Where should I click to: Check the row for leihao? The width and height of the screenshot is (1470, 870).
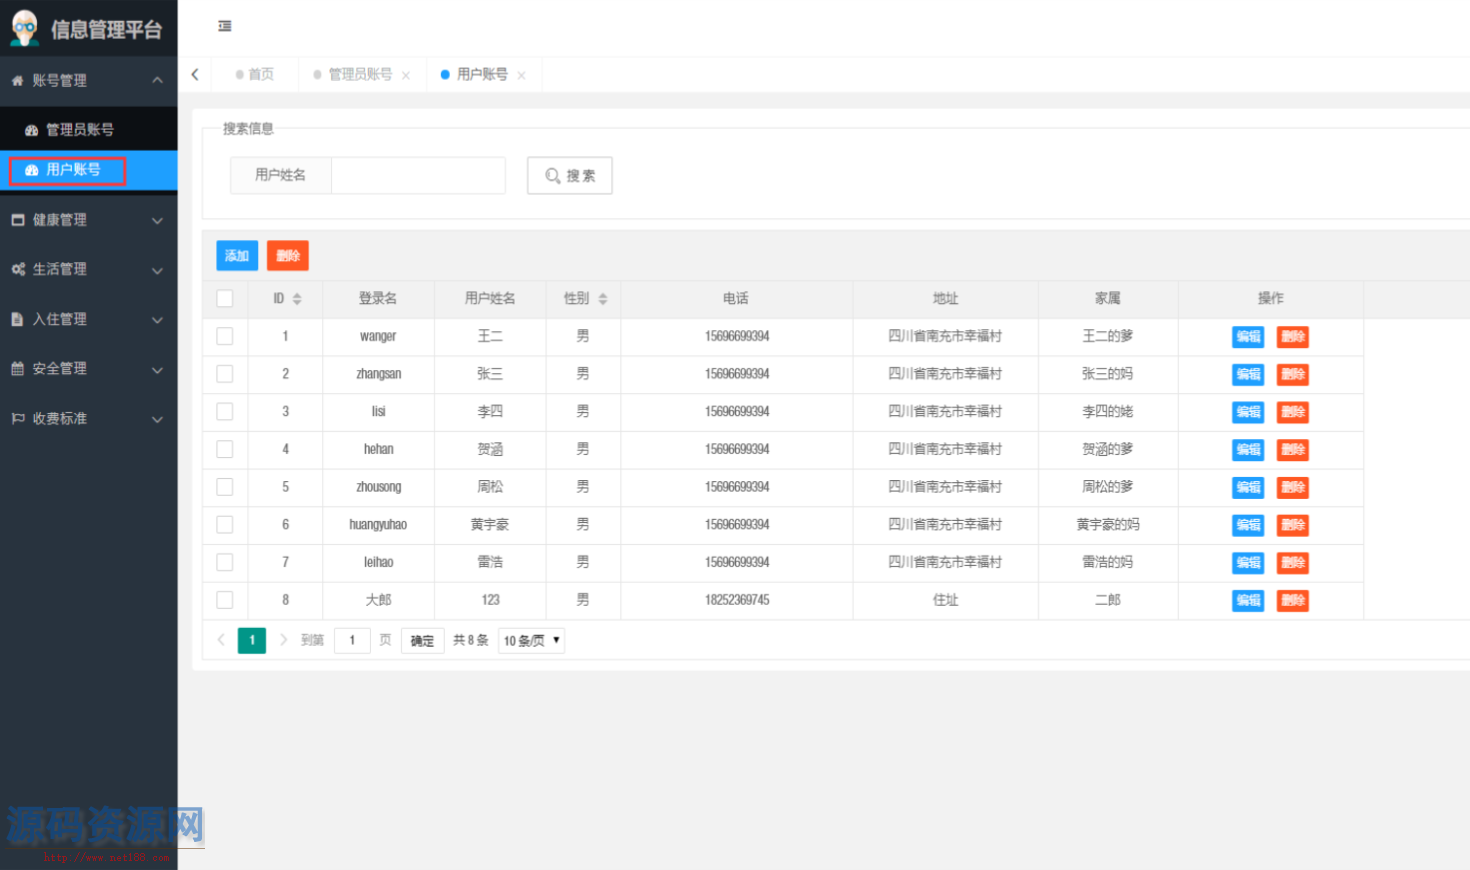[225, 562]
